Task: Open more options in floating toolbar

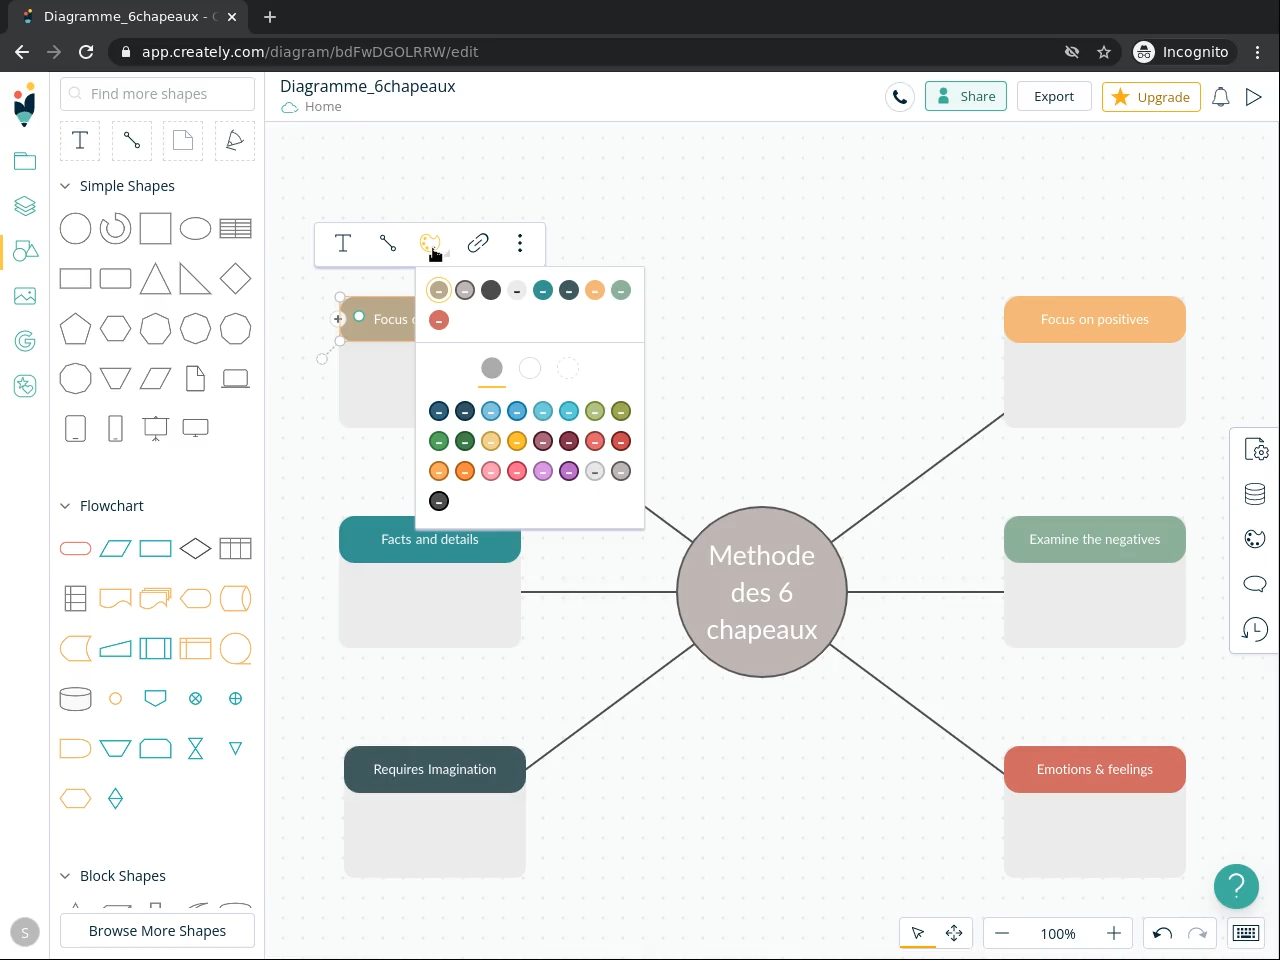Action: point(520,243)
